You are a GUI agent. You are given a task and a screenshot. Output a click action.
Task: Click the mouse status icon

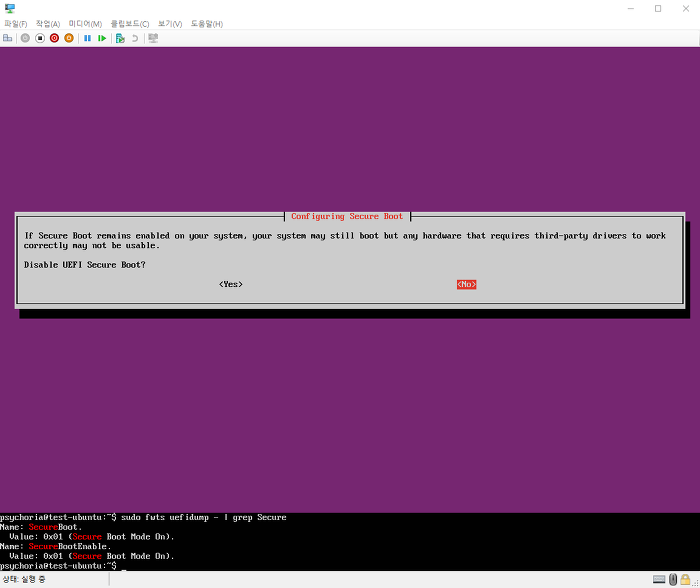click(673, 580)
